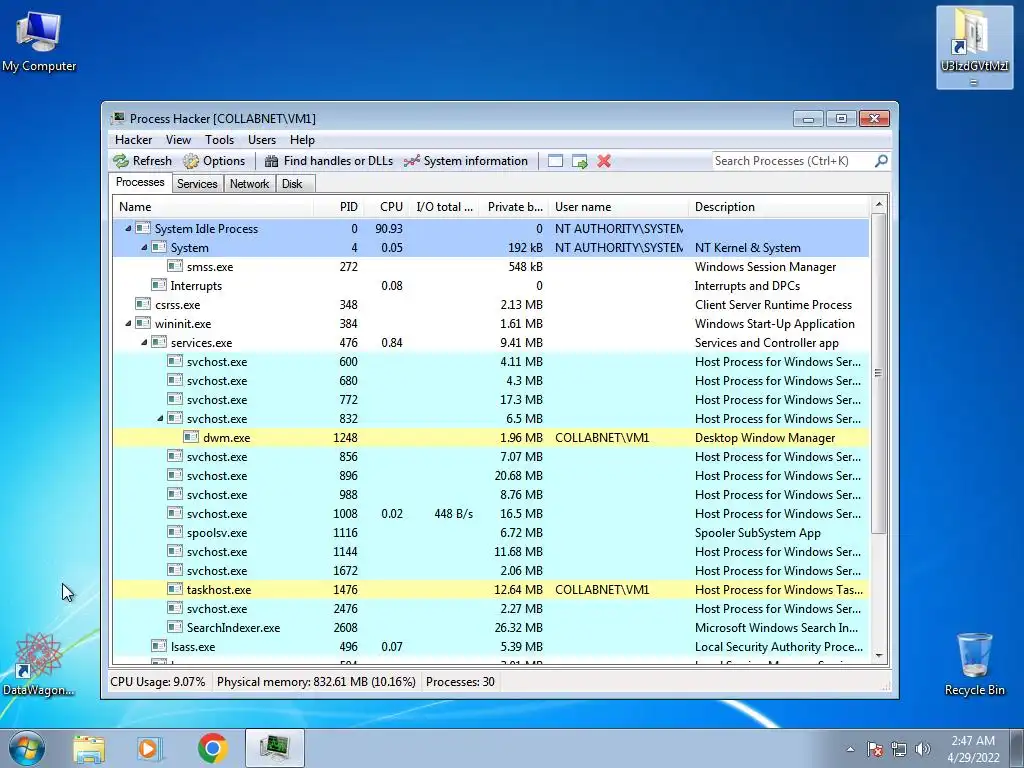This screenshot has height=768, width=1024.
Task: Open Google Chrome from taskbar
Action: (x=212, y=748)
